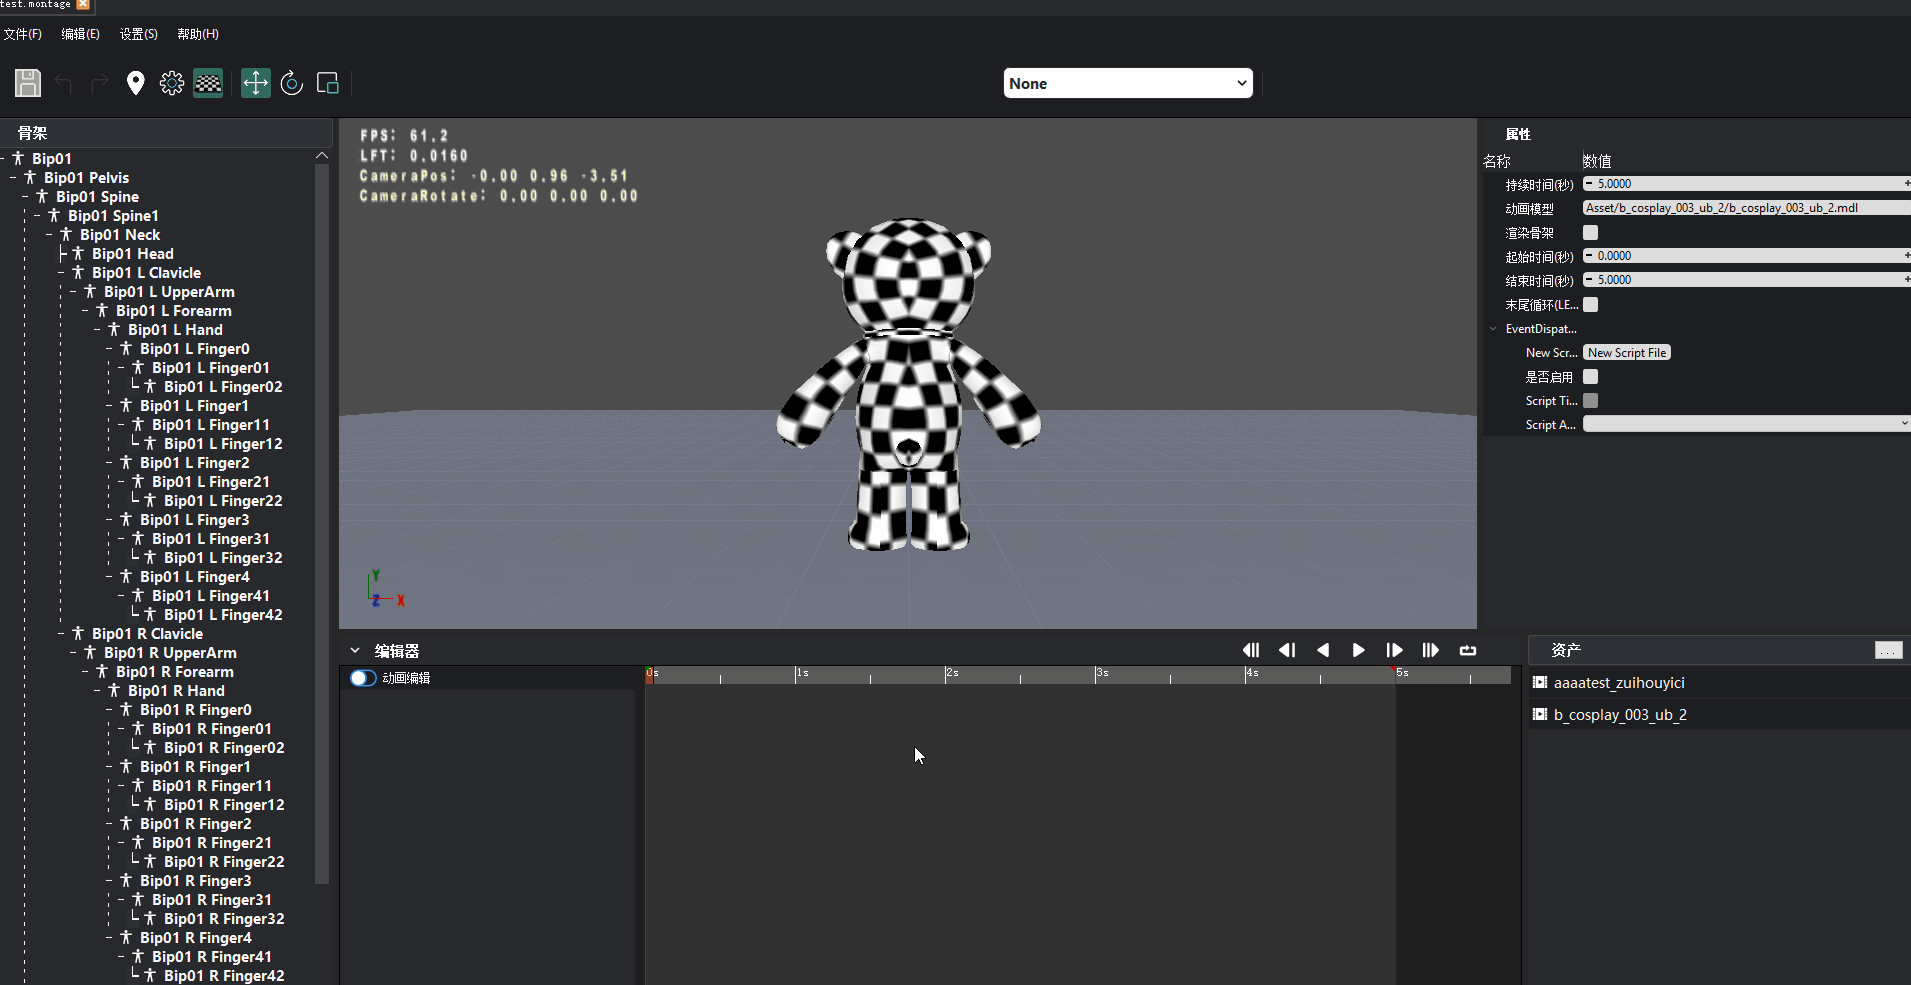Select the scale tool icon
Screen dimensions: 1911x985
click(328, 83)
